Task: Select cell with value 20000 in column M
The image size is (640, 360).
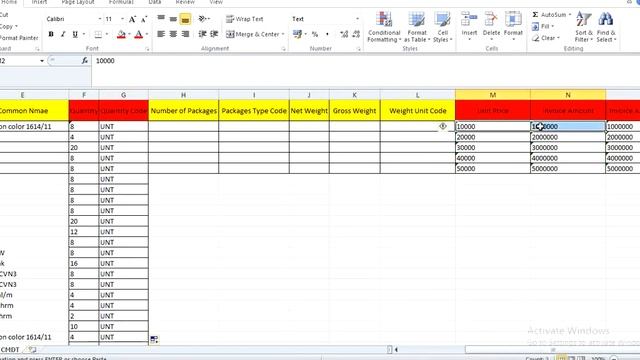Action: (493, 137)
